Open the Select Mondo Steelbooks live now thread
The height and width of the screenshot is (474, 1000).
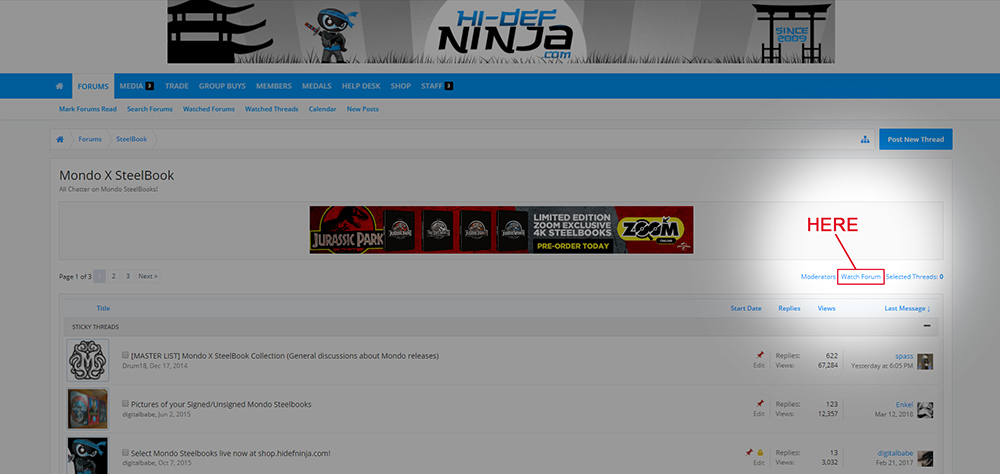coord(230,453)
